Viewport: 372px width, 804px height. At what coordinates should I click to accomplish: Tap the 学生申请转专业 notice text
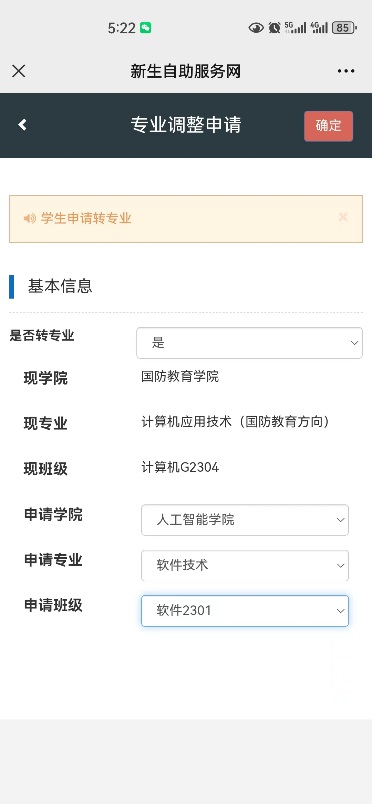pyautogui.click(x=86, y=218)
